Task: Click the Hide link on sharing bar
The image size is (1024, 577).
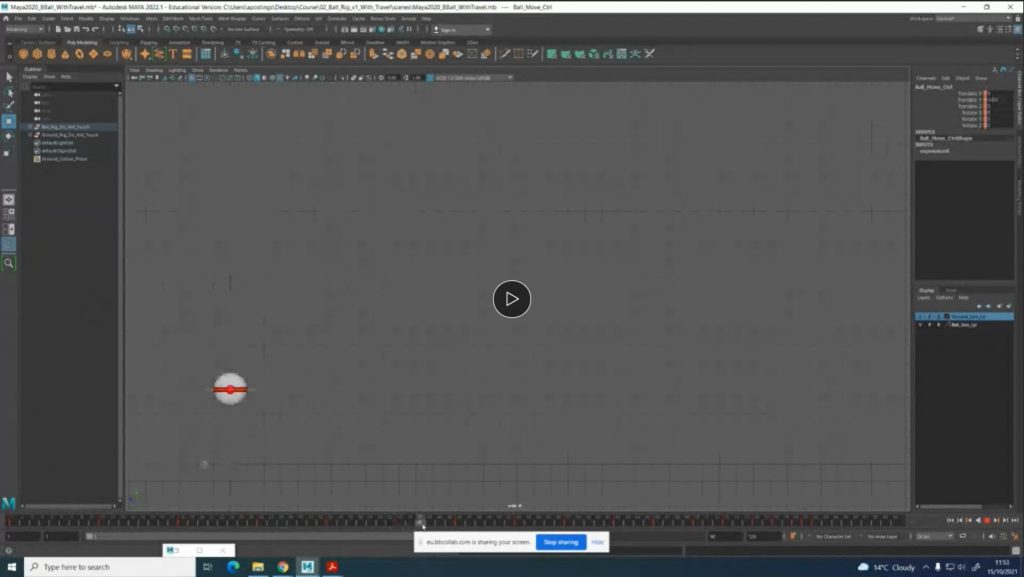Action: 597,542
